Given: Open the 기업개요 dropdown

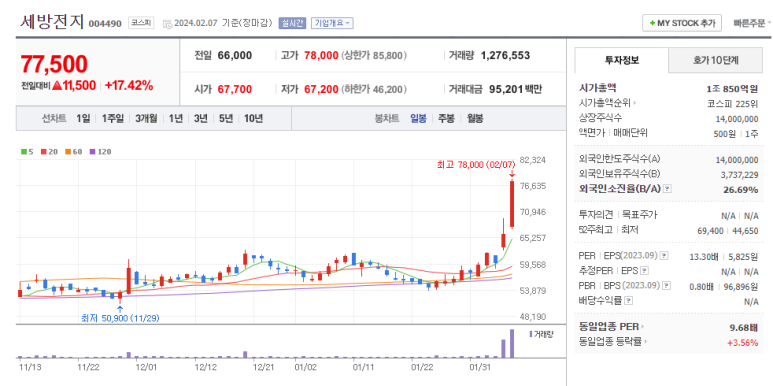Looking at the screenshot, I should 332,23.
